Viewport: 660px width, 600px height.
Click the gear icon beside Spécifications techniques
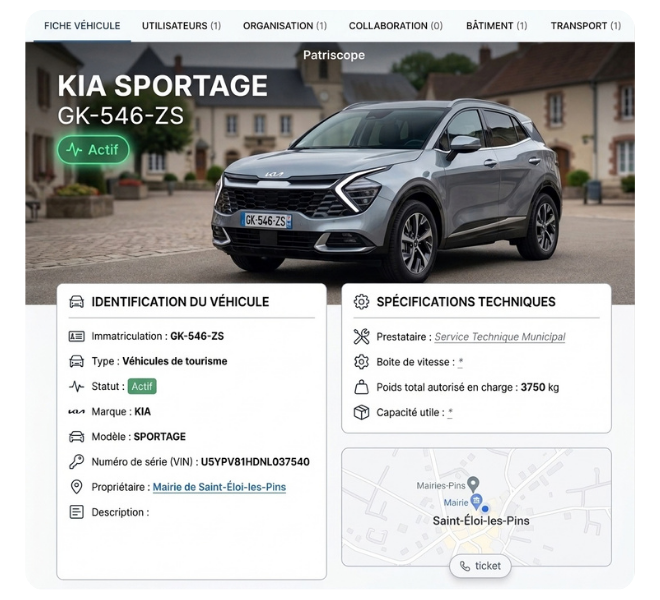tap(361, 301)
